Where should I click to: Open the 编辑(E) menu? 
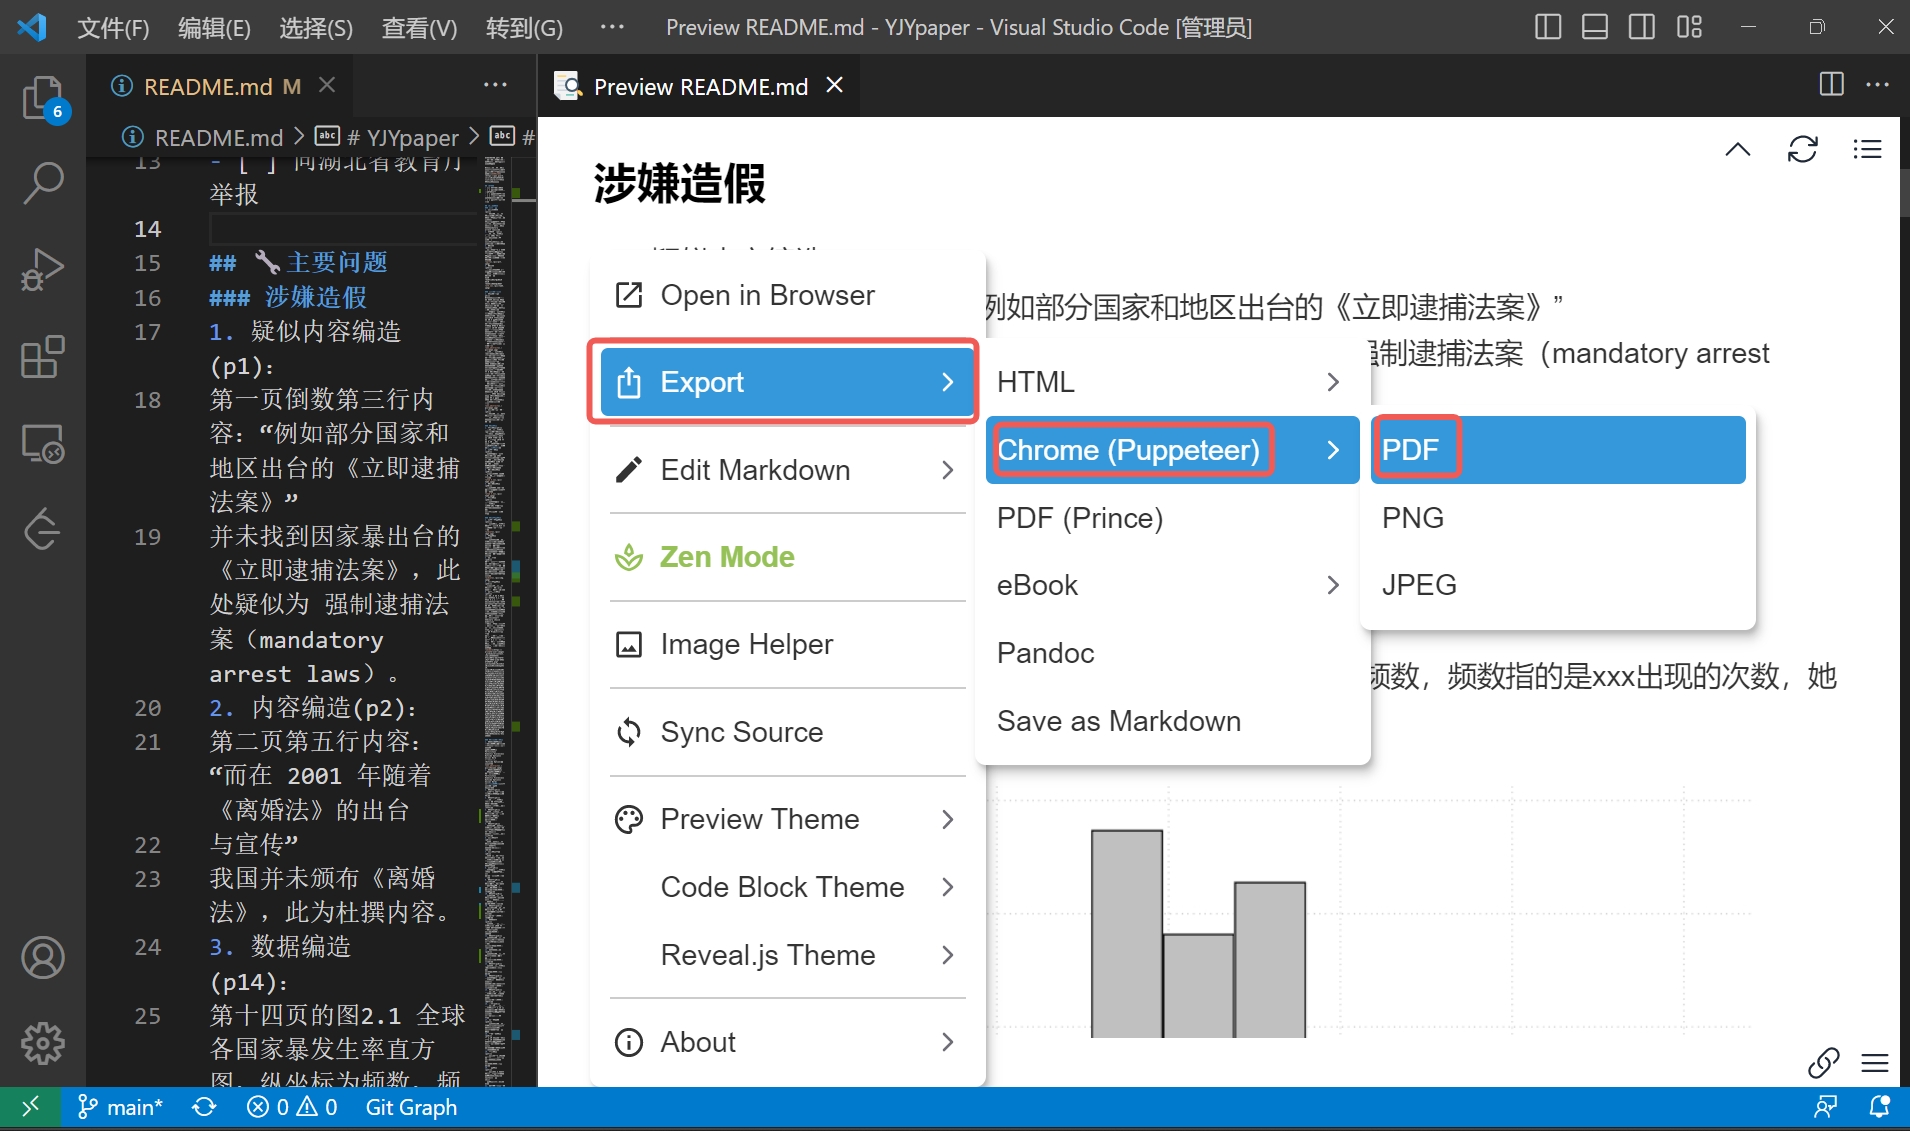point(214,27)
